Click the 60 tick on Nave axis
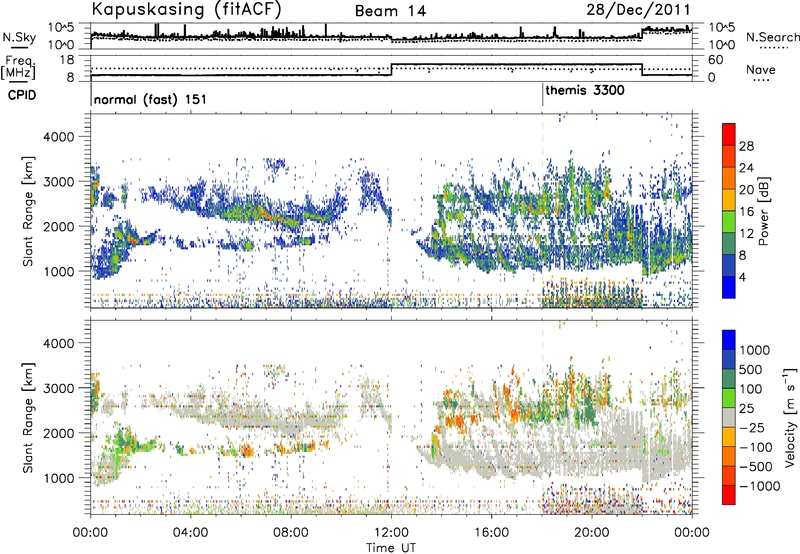Screen dimensions: 800x554 coord(716,60)
